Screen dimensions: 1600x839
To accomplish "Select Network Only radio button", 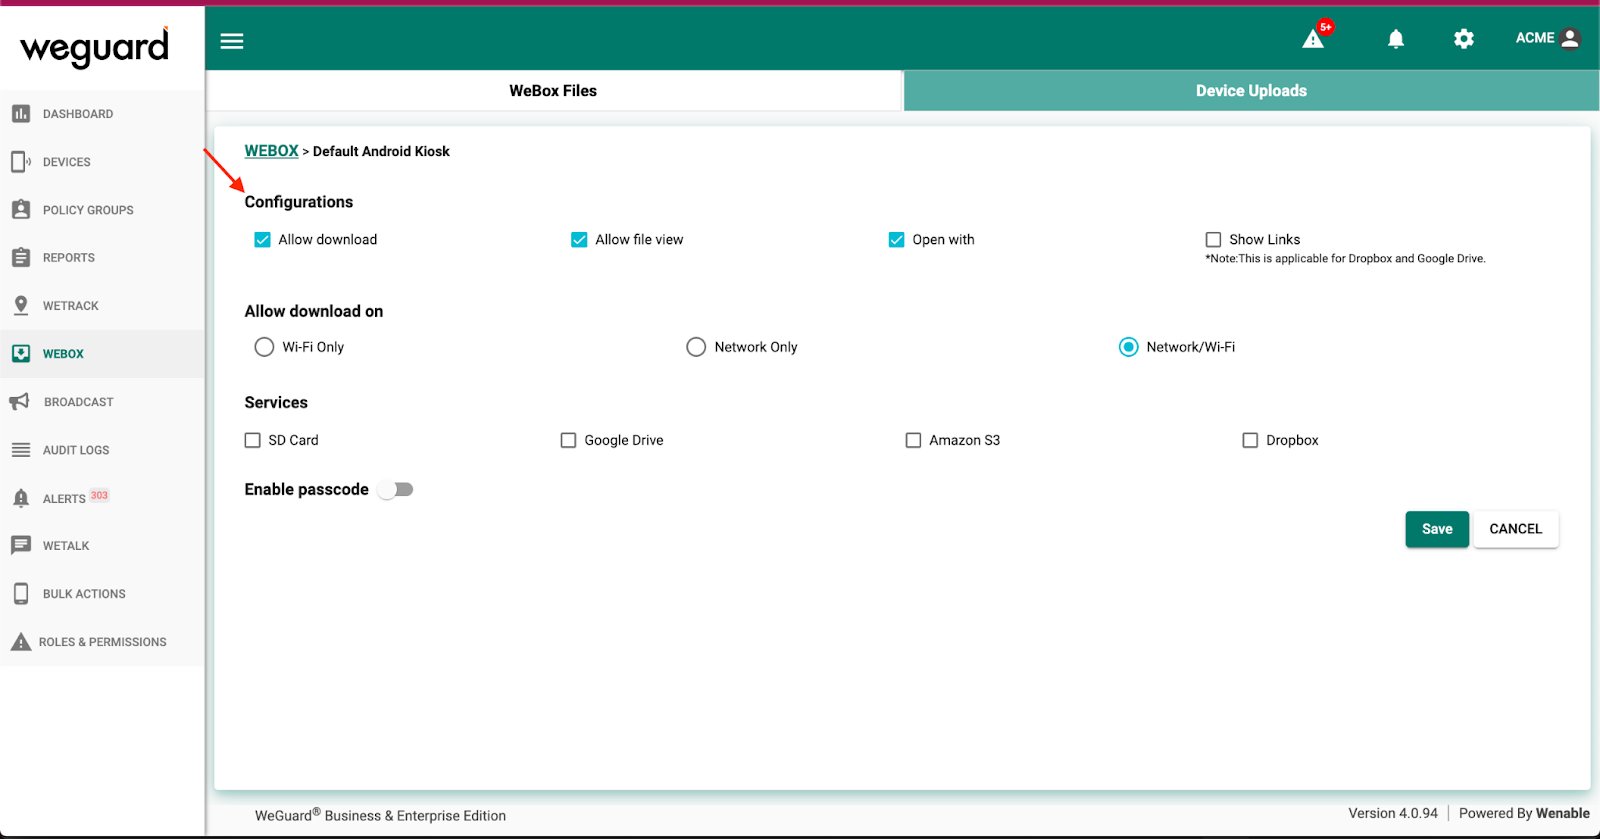I will click(696, 347).
